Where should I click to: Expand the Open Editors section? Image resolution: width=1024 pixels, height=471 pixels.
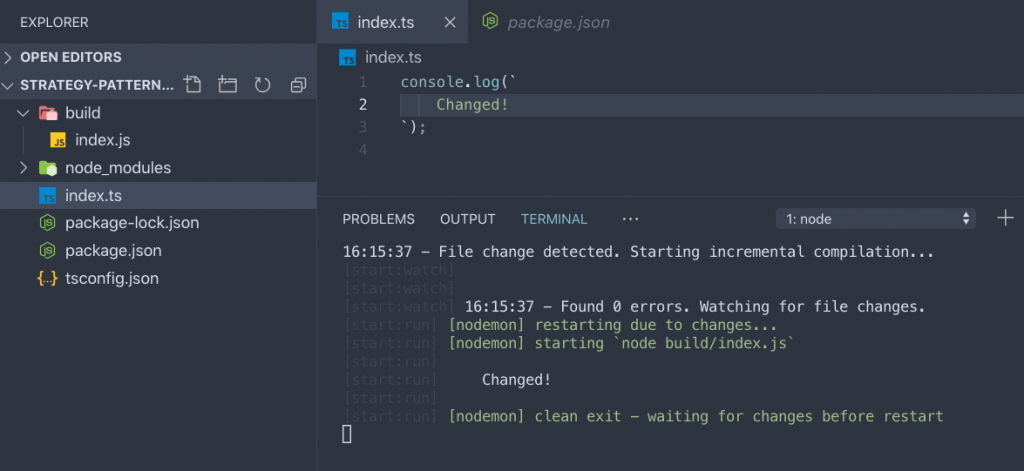pos(8,57)
